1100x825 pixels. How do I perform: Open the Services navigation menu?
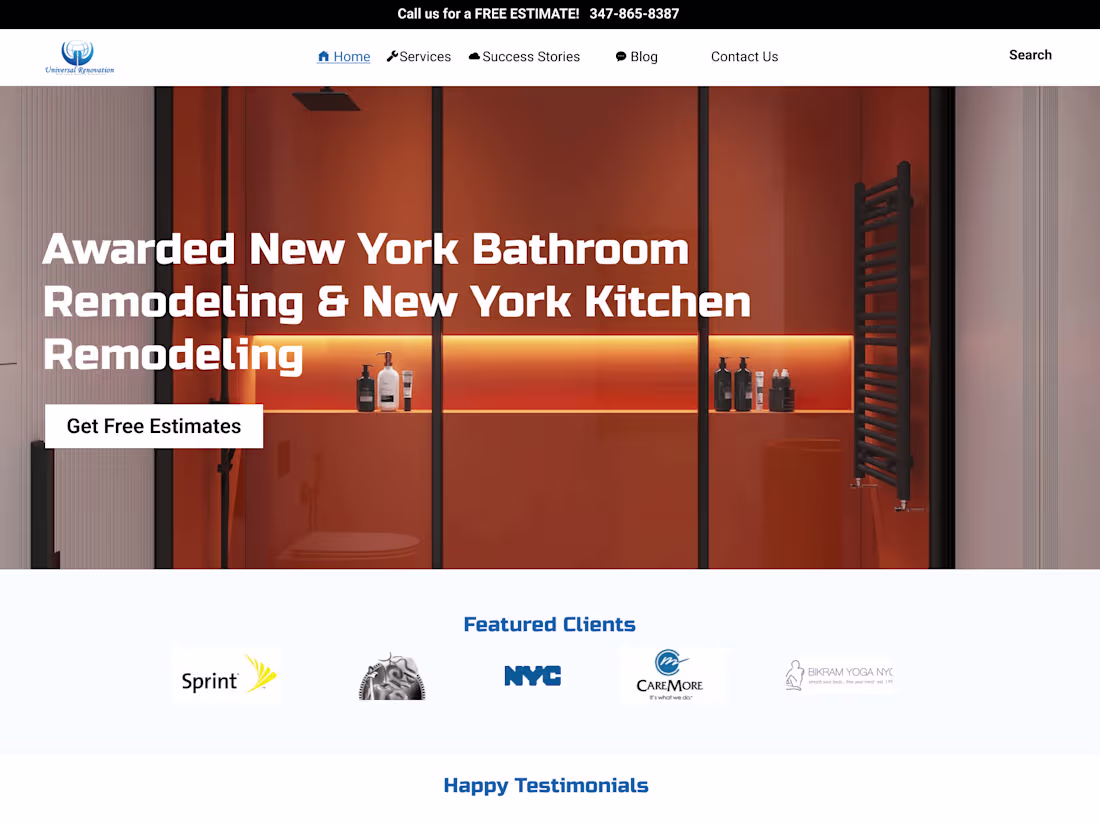(x=425, y=56)
